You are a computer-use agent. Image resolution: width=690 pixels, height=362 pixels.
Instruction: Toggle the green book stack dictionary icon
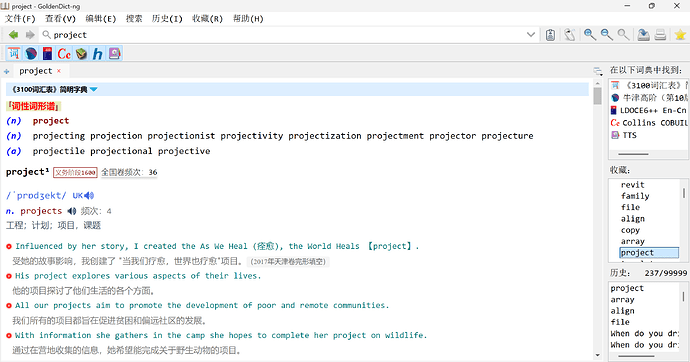tap(81, 54)
